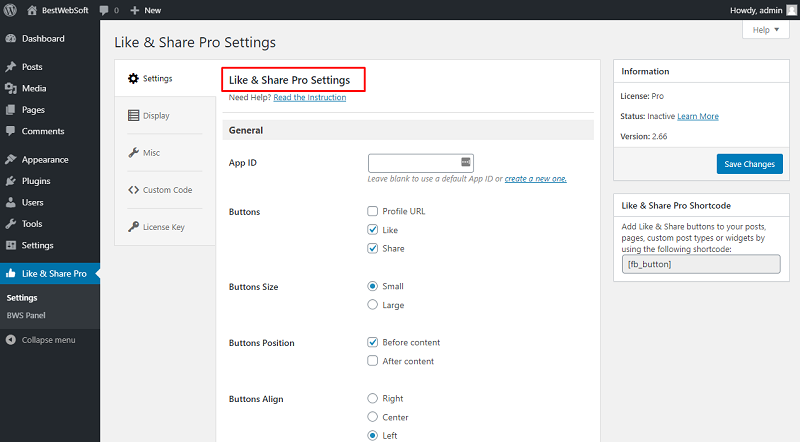The height and width of the screenshot is (442, 800).
Task: Click the BestWebSoft site name
Action: (x=65, y=10)
